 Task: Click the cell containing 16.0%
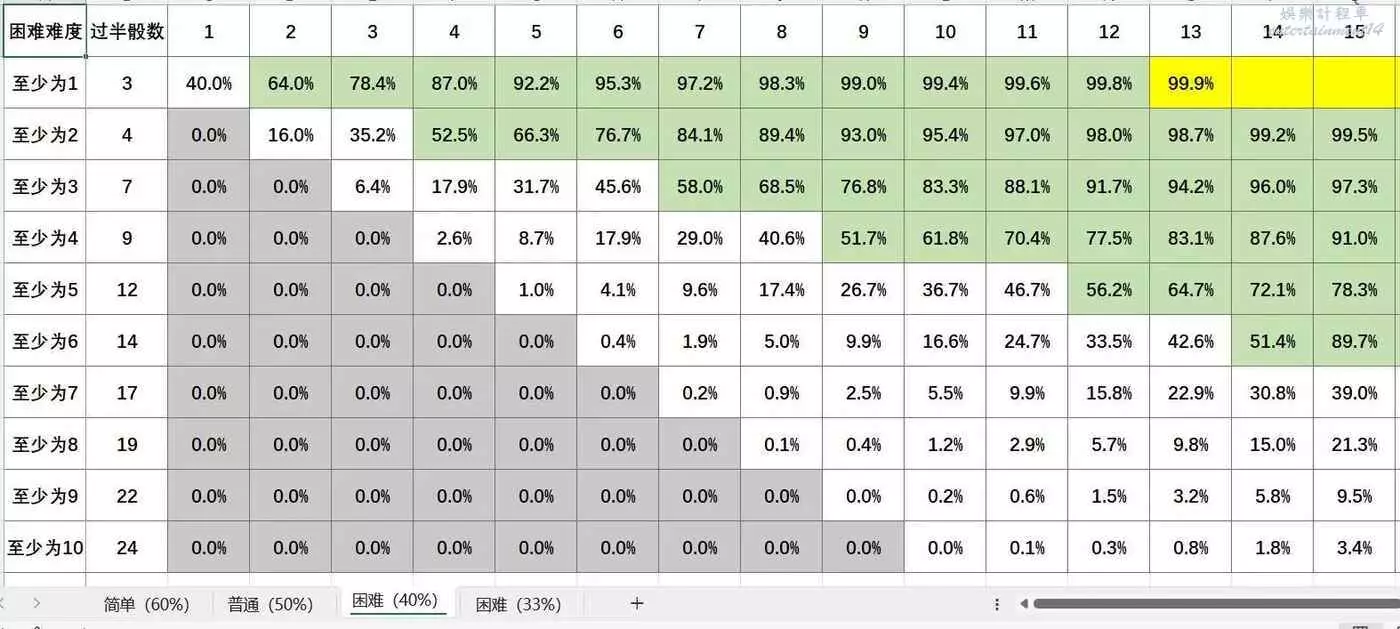[x=291, y=135]
